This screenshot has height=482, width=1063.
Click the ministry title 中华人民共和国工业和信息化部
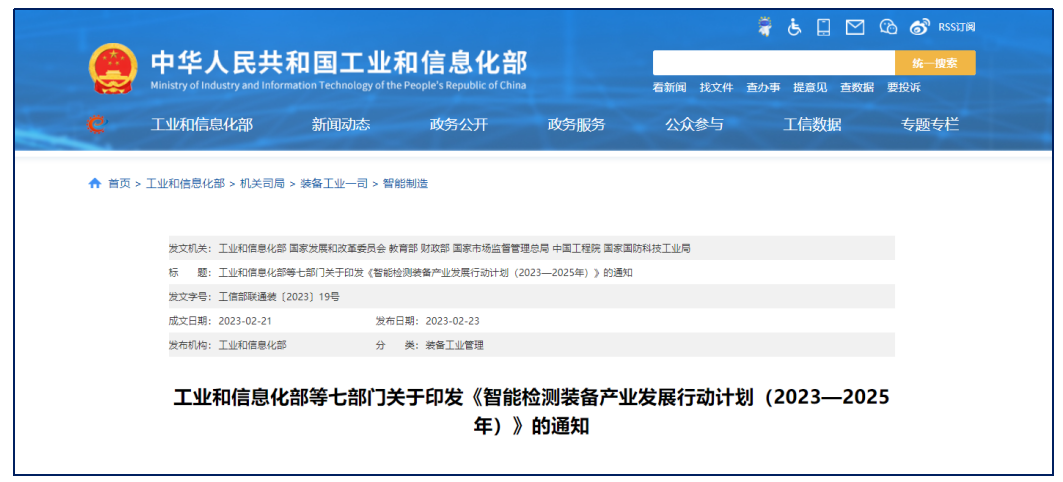click(338, 62)
